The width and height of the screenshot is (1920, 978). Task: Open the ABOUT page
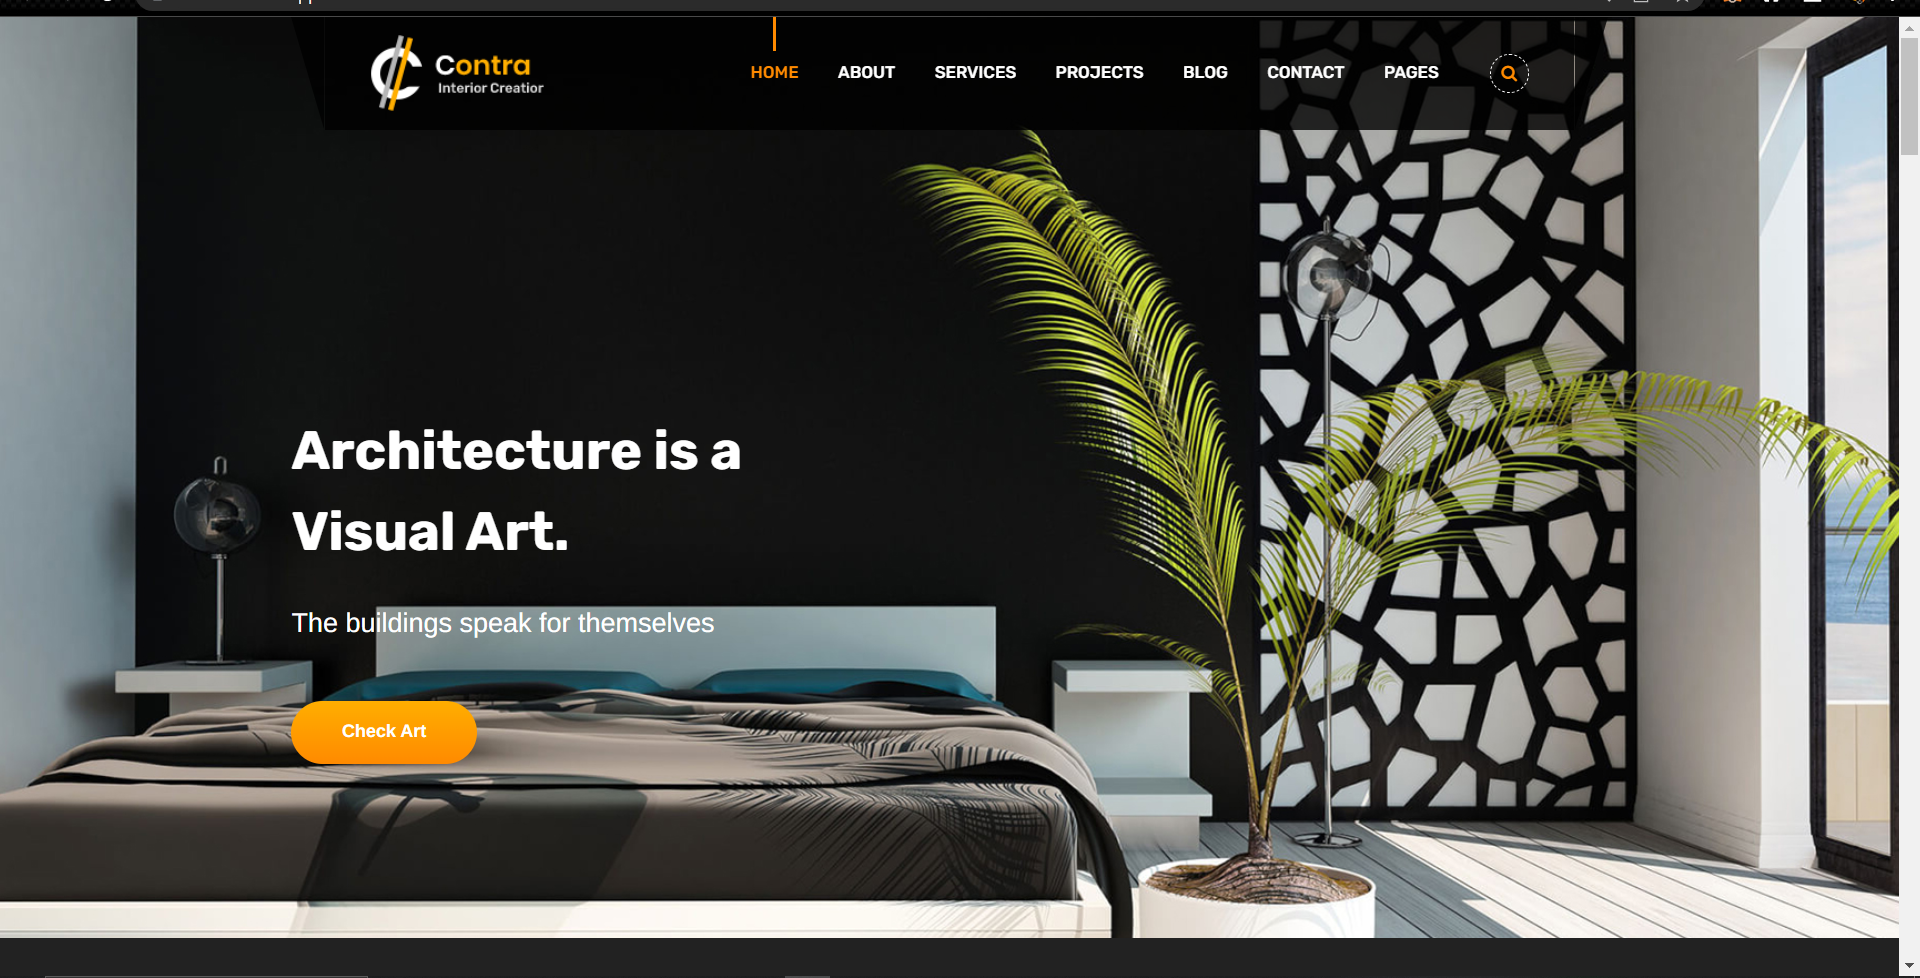click(x=866, y=72)
